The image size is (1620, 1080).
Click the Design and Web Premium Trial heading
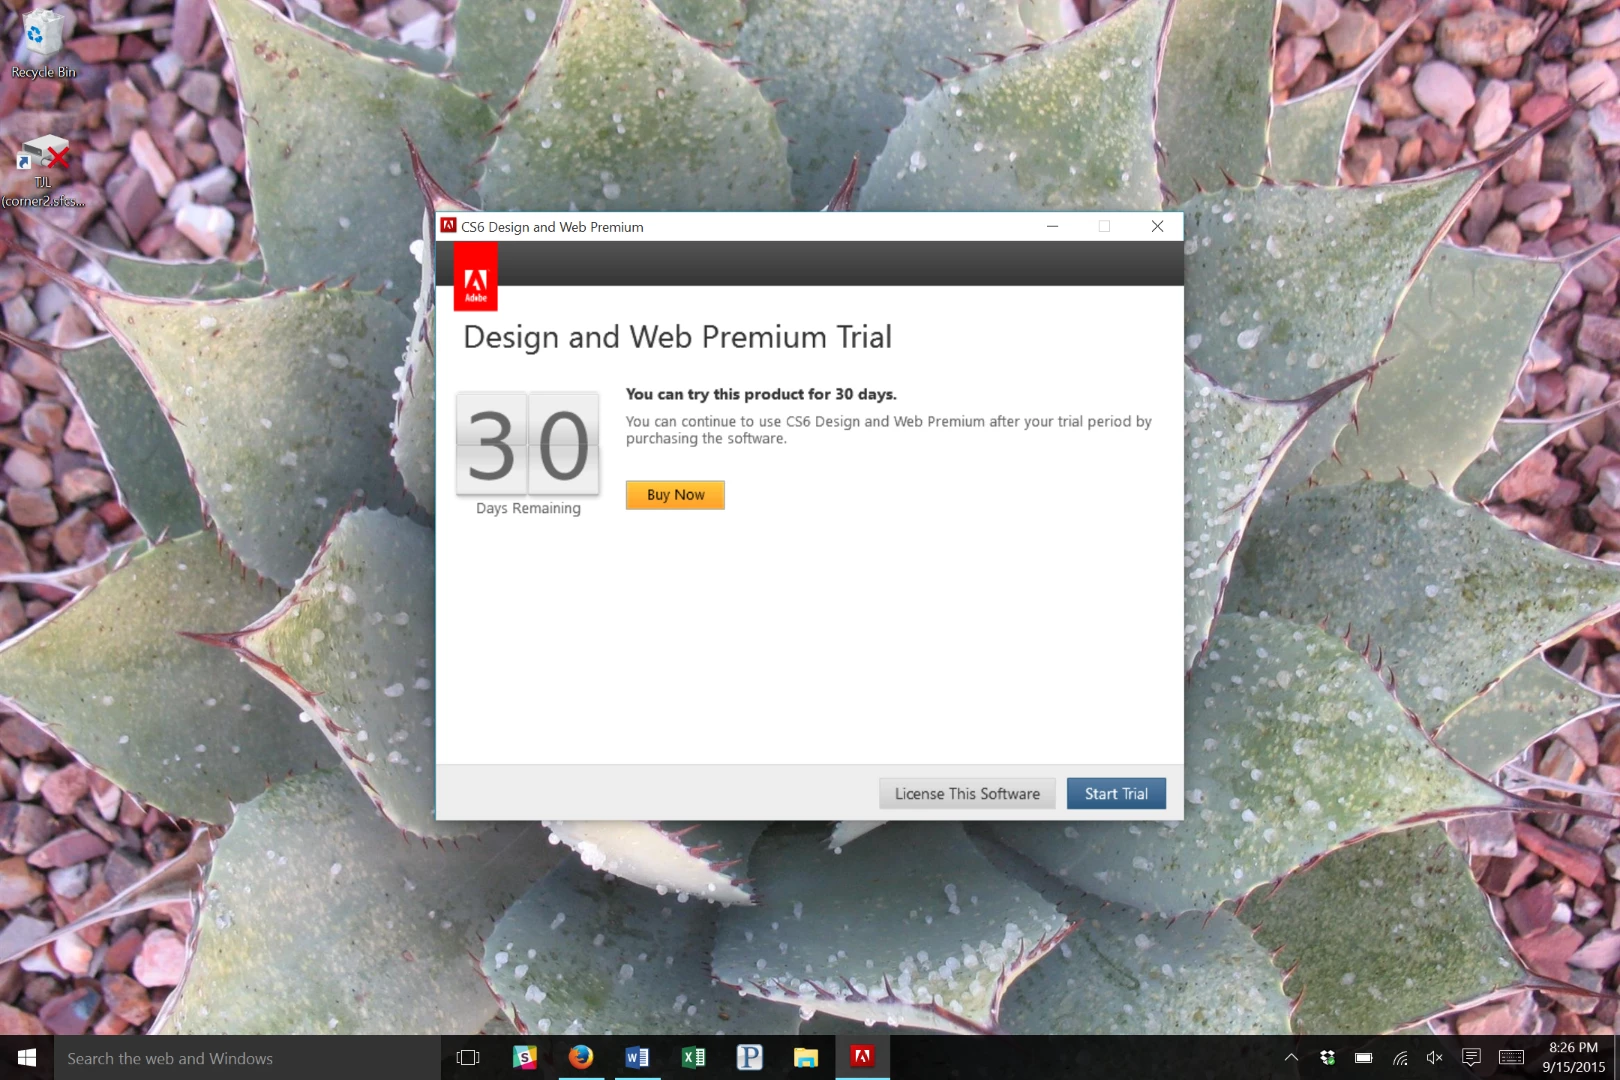coord(677,337)
